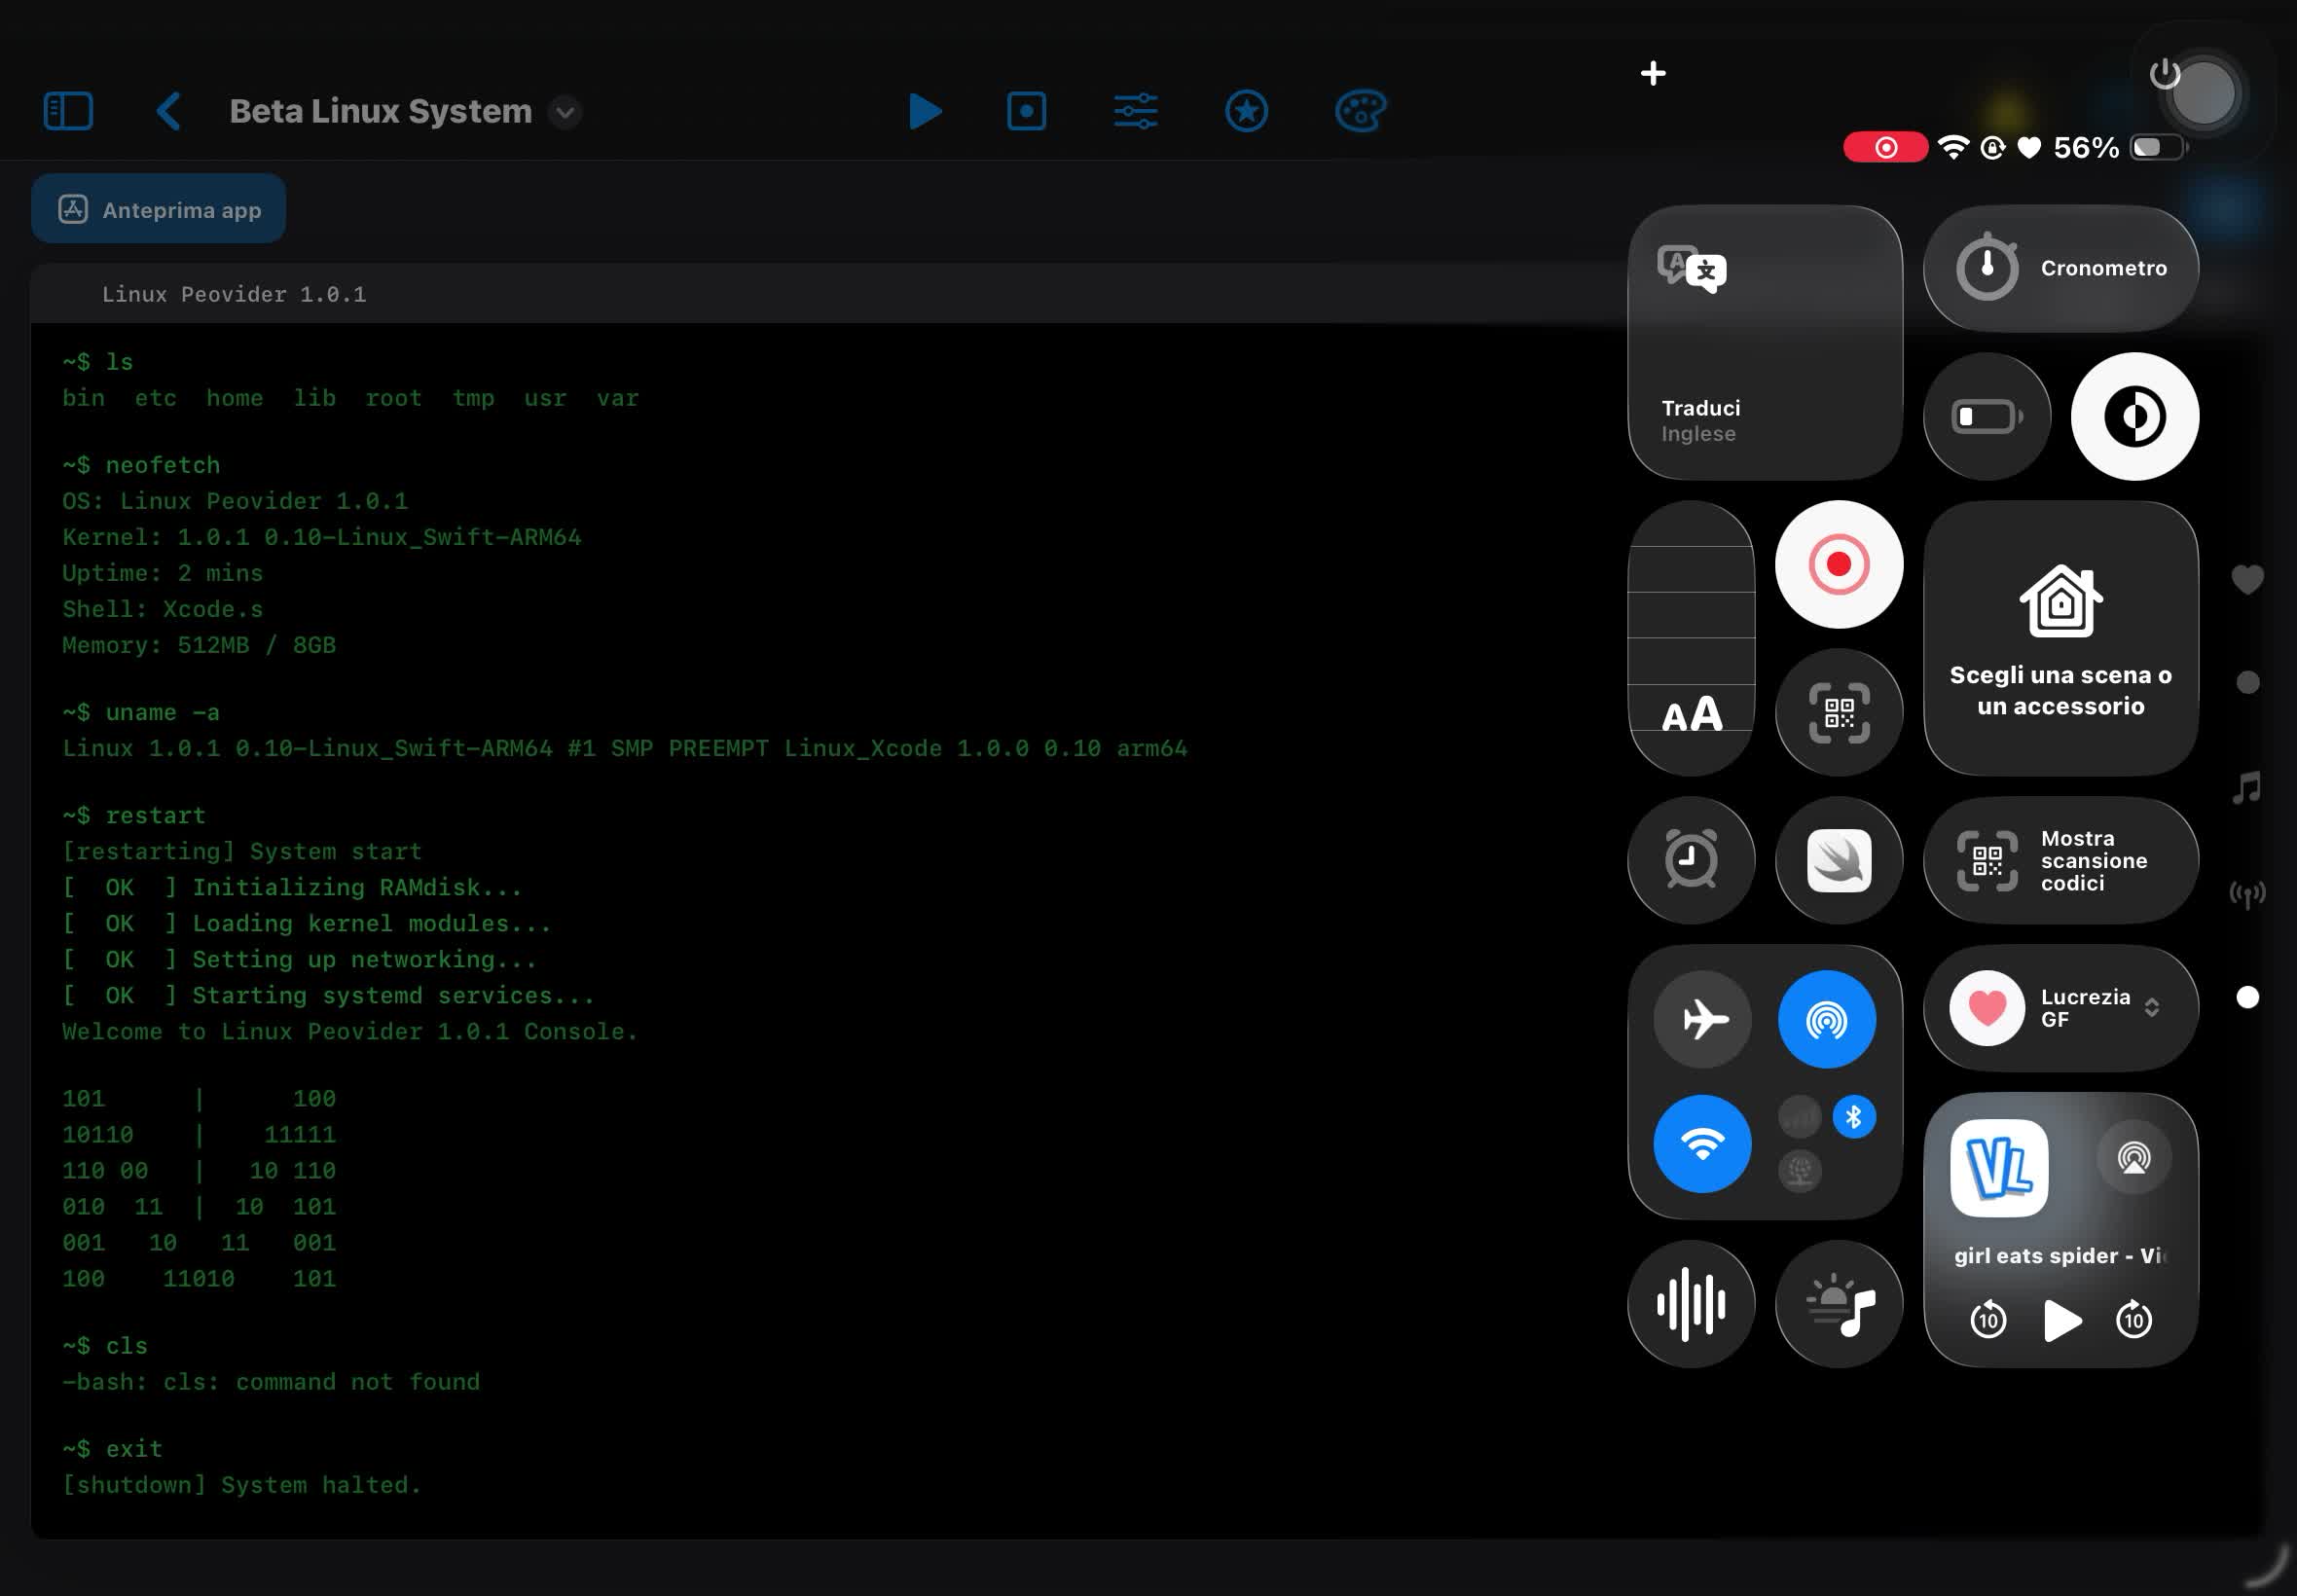This screenshot has height=1596, width=2297.
Task: Toggle Dark Mode appearance control
Action: (2135, 415)
